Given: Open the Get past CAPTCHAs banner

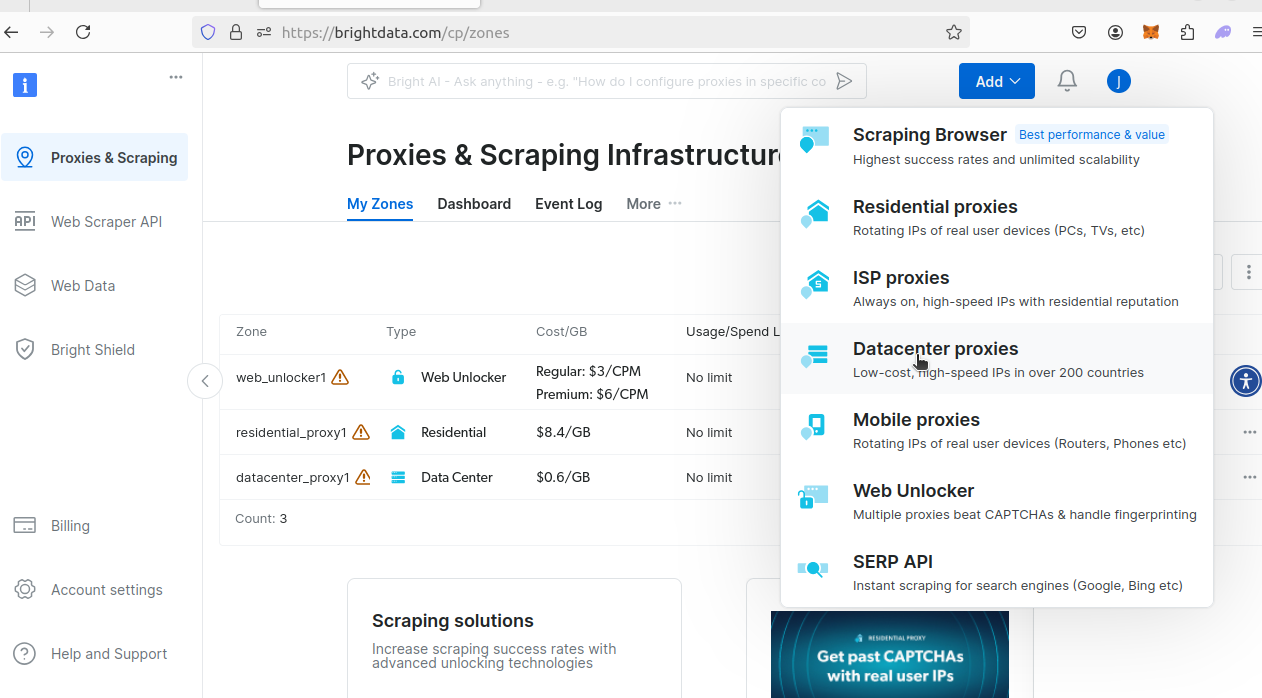Looking at the screenshot, I should click(x=890, y=654).
